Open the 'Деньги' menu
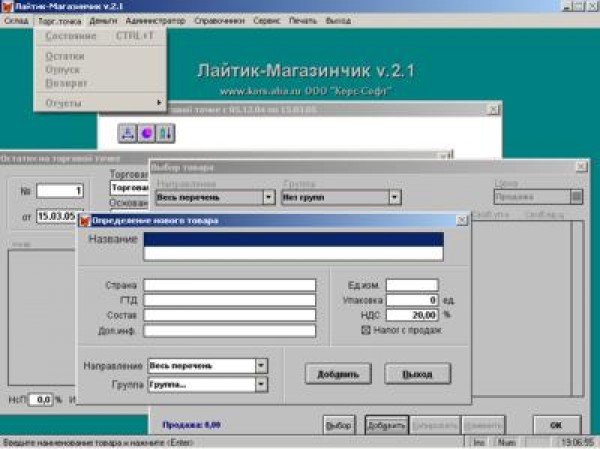The image size is (600, 449). tap(102, 20)
